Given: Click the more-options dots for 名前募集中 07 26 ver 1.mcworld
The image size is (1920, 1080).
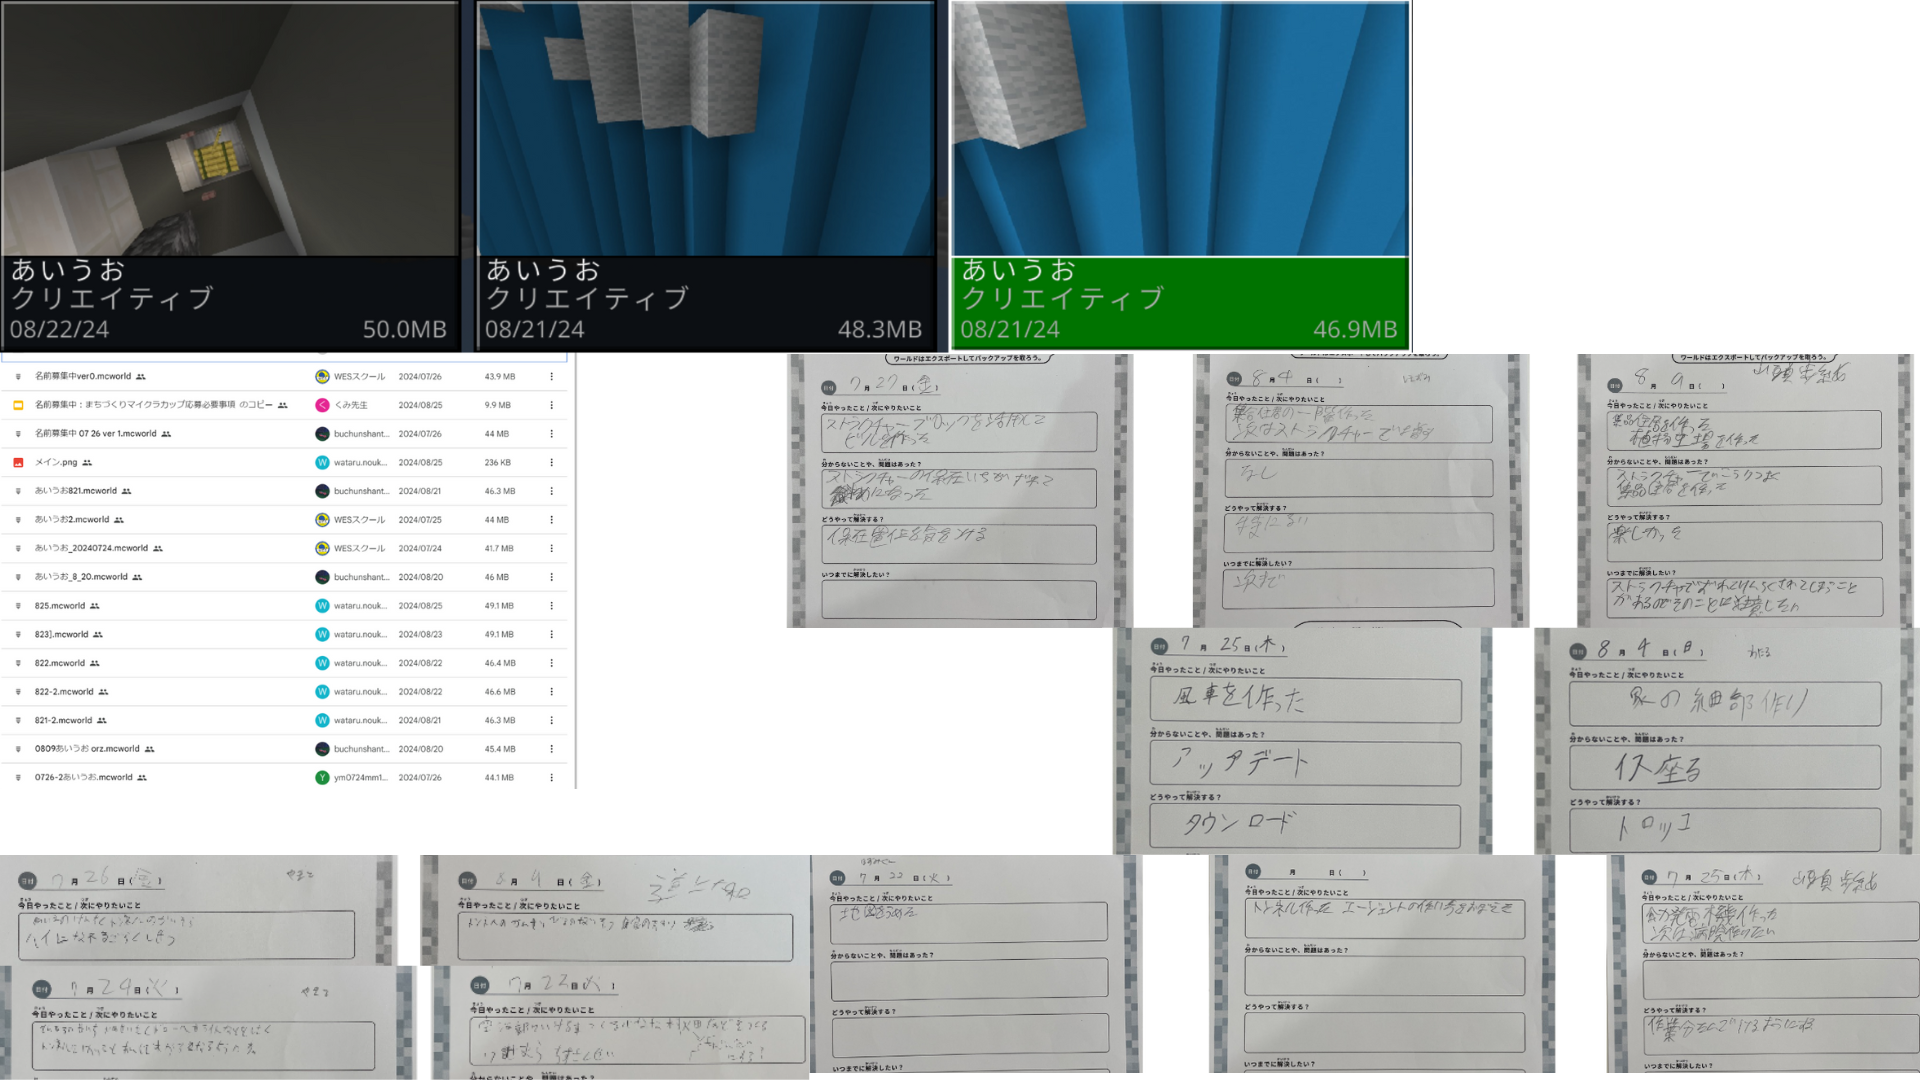Looking at the screenshot, I should (x=551, y=434).
